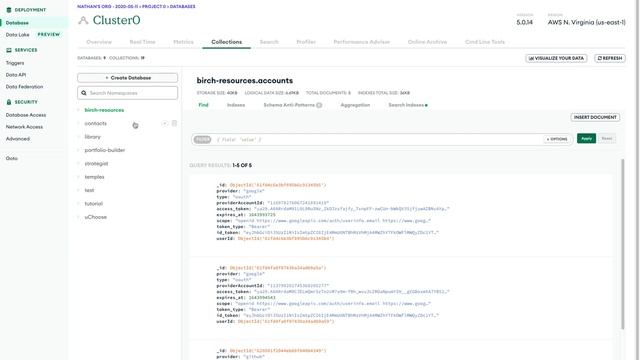Open Advanced security settings
This screenshot has height=360, width=640.
[18, 139]
